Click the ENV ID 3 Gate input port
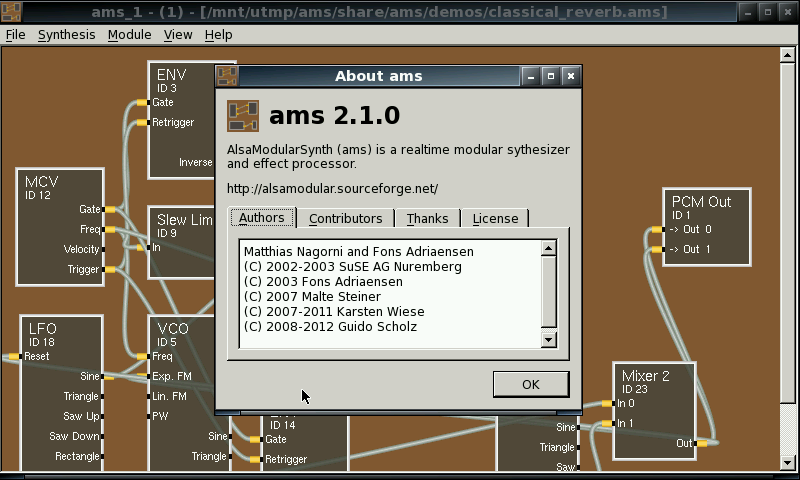This screenshot has height=480, width=800. pyautogui.click(x=142, y=103)
